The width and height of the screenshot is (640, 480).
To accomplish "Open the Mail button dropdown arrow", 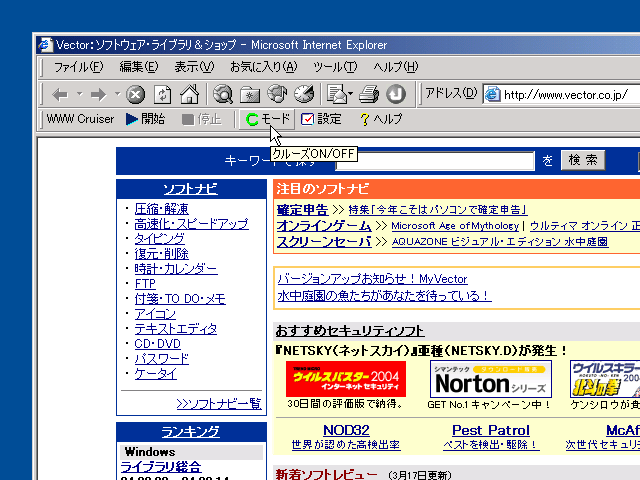I will click(351, 94).
